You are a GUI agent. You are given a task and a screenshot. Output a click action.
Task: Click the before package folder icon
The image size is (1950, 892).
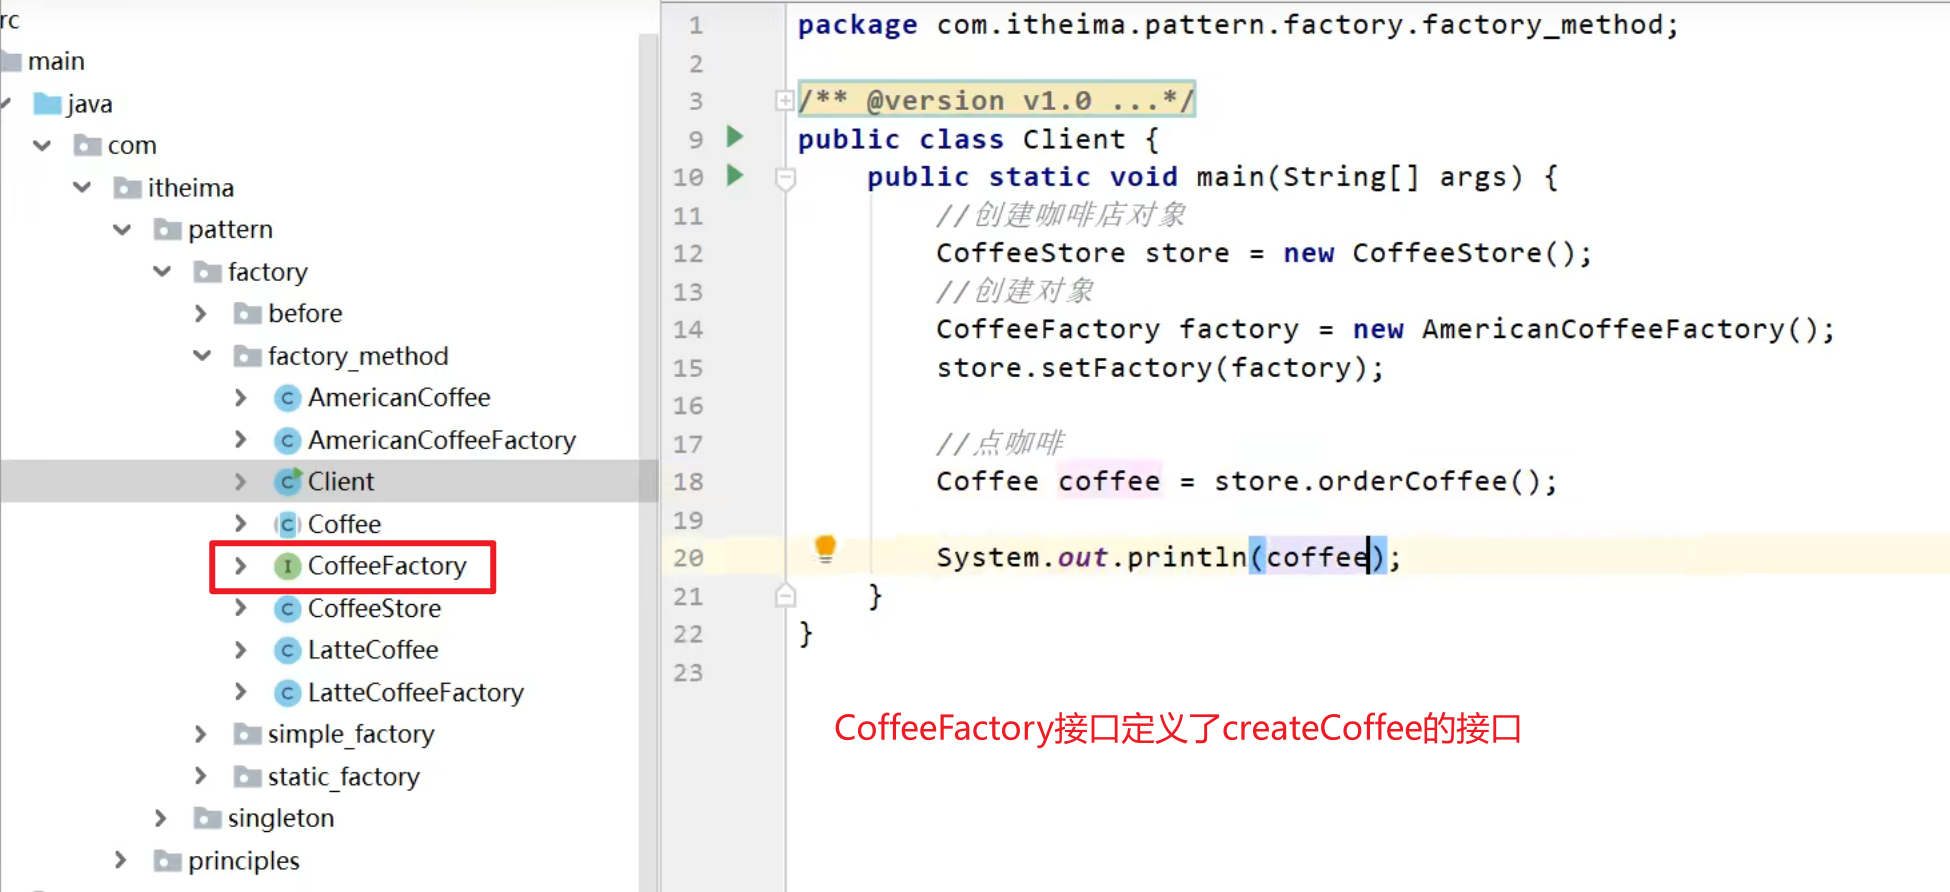(x=248, y=314)
